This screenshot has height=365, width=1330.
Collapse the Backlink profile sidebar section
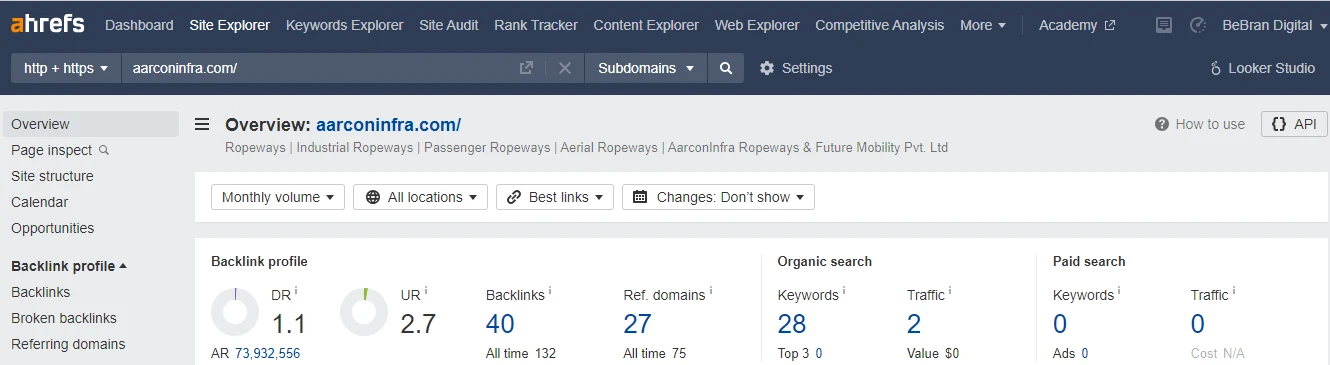(x=69, y=266)
